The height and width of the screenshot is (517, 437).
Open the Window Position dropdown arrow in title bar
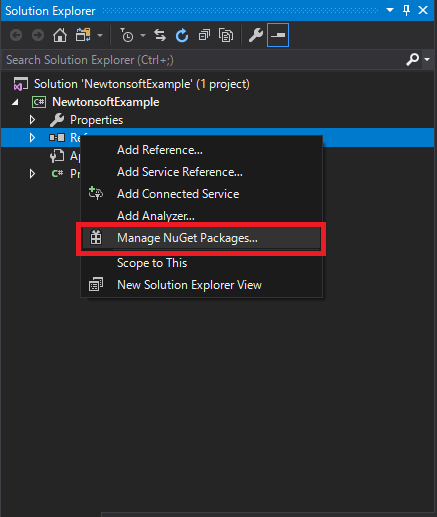click(x=390, y=10)
